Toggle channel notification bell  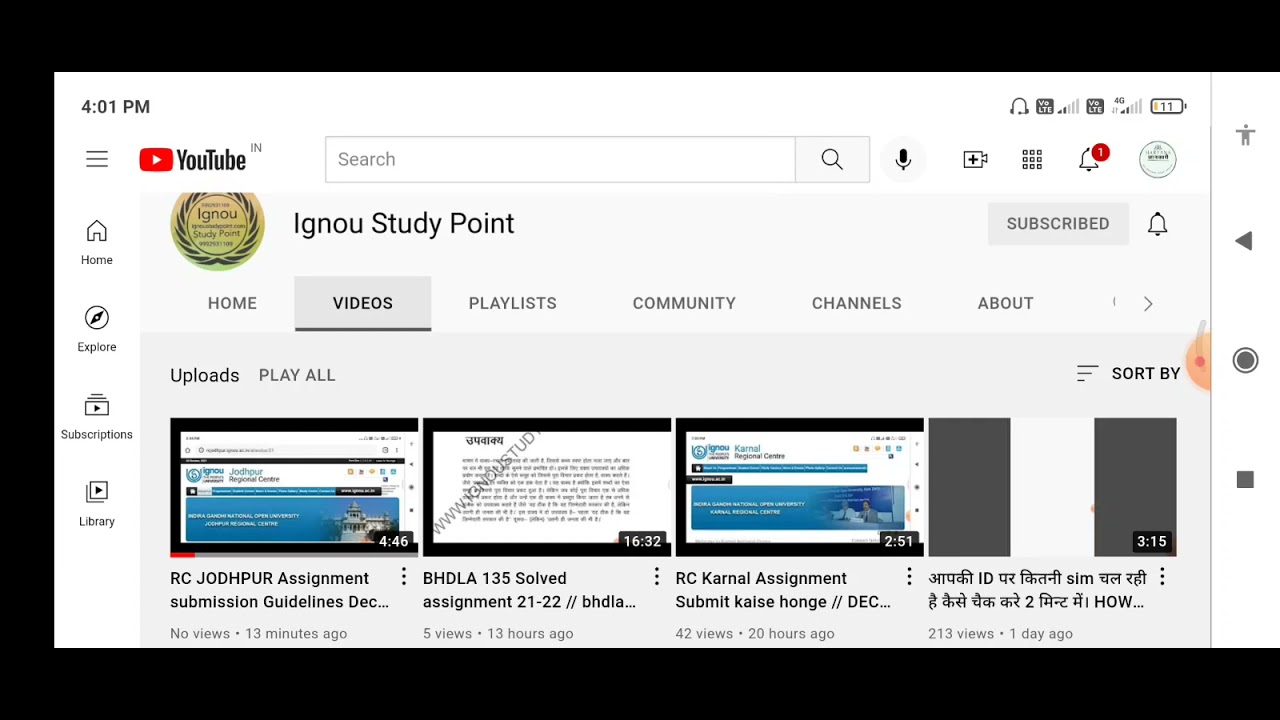click(x=1157, y=224)
